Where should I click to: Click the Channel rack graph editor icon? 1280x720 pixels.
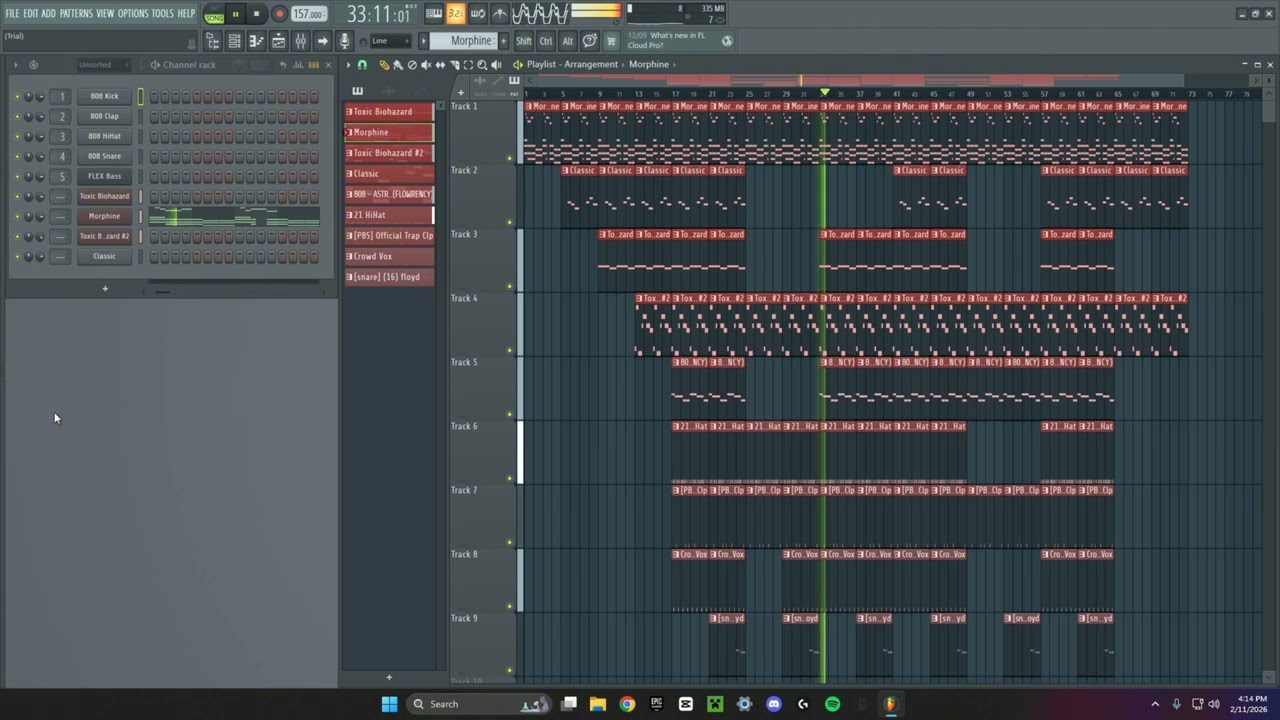click(x=300, y=65)
